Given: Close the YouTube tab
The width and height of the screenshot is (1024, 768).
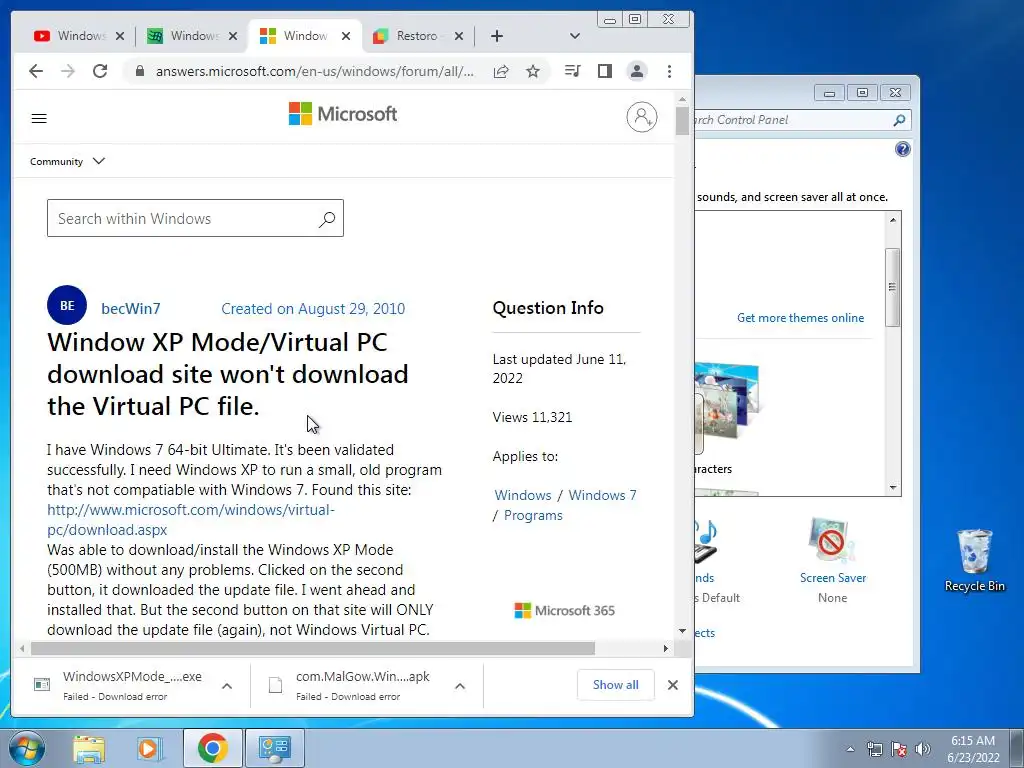Looking at the screenshot, I should point(120,36).
